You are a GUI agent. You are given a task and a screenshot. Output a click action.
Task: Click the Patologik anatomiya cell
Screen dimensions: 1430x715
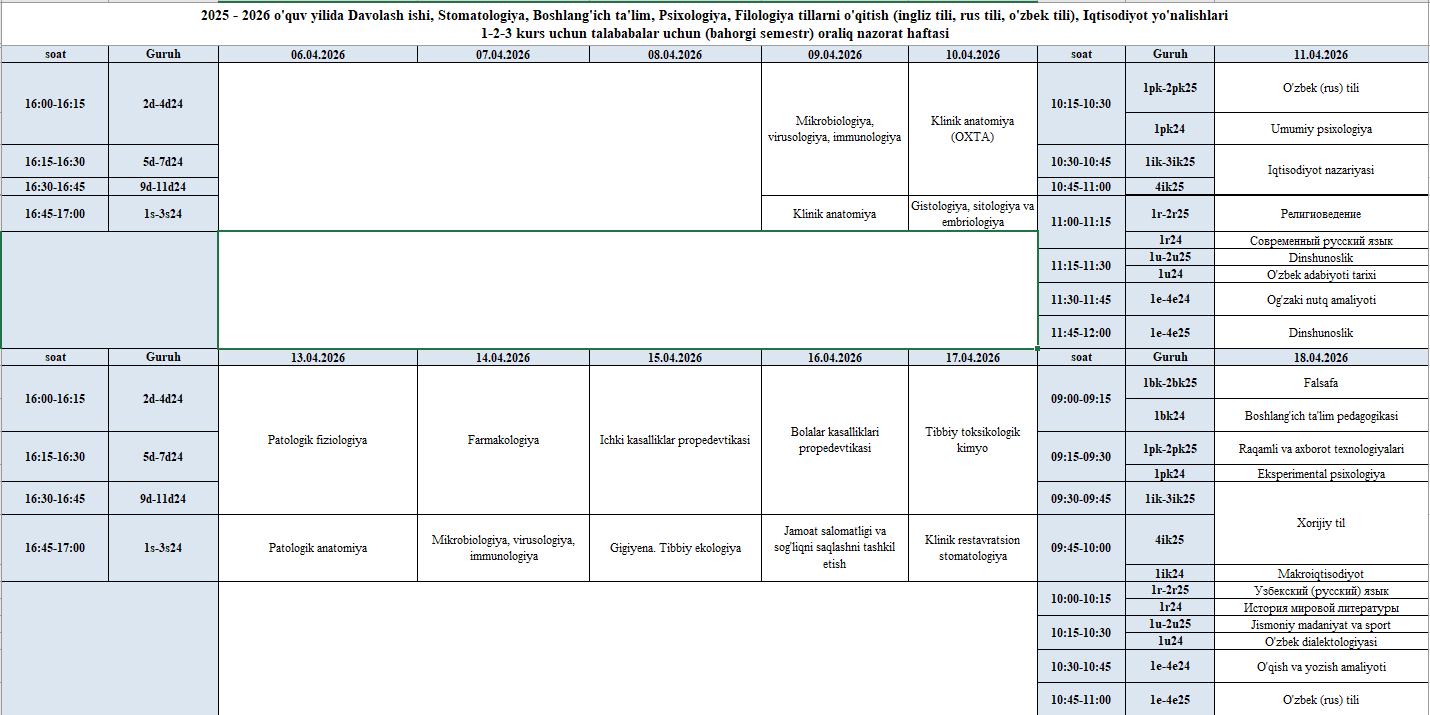coord(317,548)
